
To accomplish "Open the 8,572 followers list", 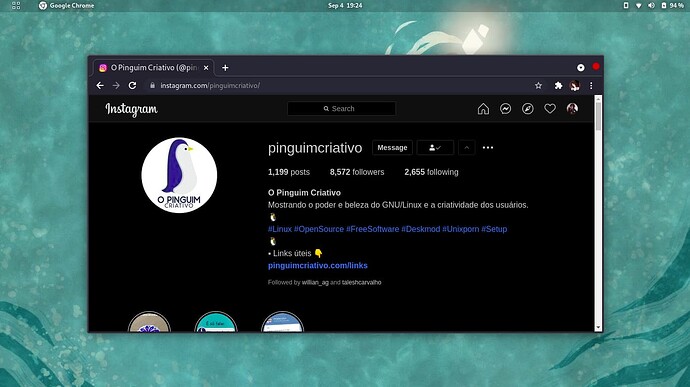I will (357, 172).
